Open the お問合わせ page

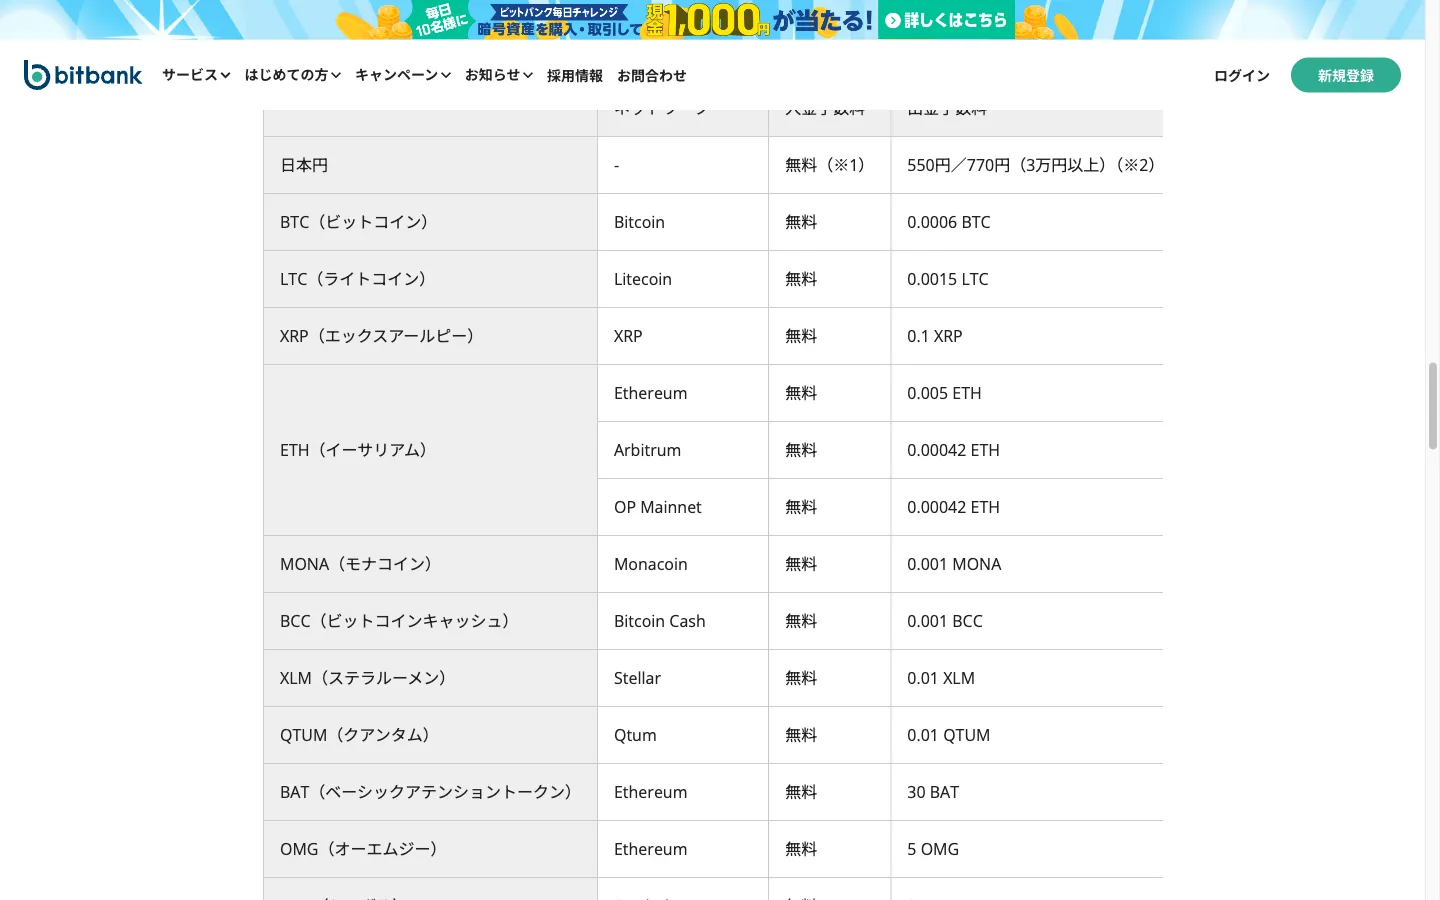pos(652,76)
